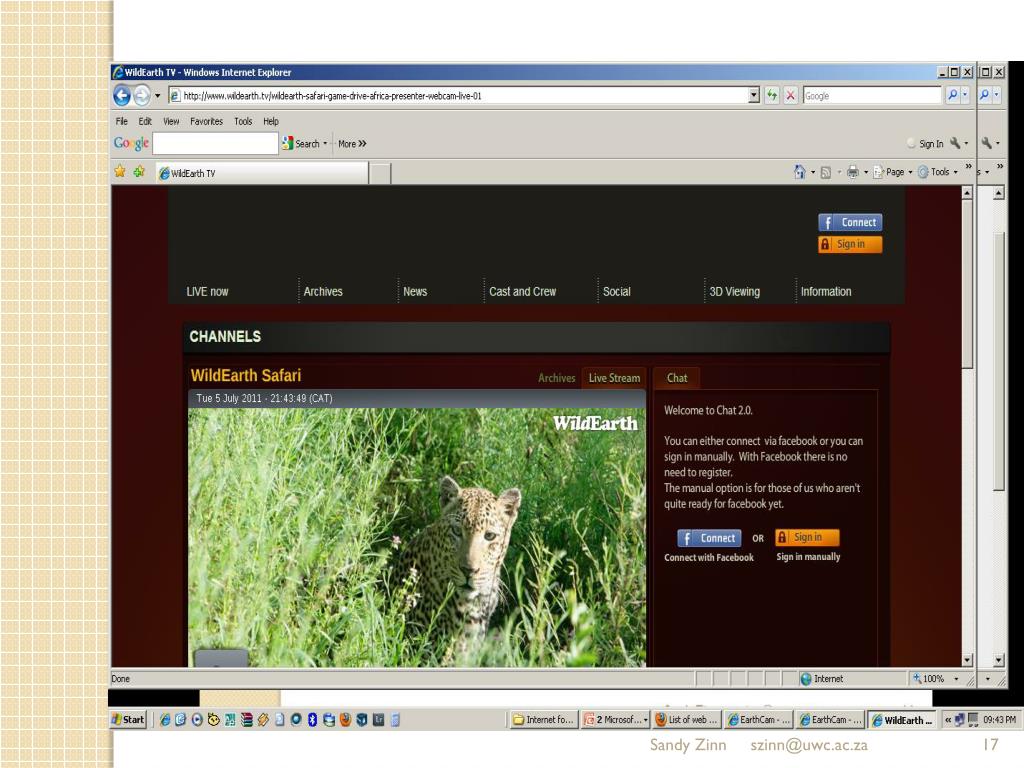The width and height of the screenshot is (1024, 768).
Task: Open the Tools command bar menu
Action: pos(938,172)
